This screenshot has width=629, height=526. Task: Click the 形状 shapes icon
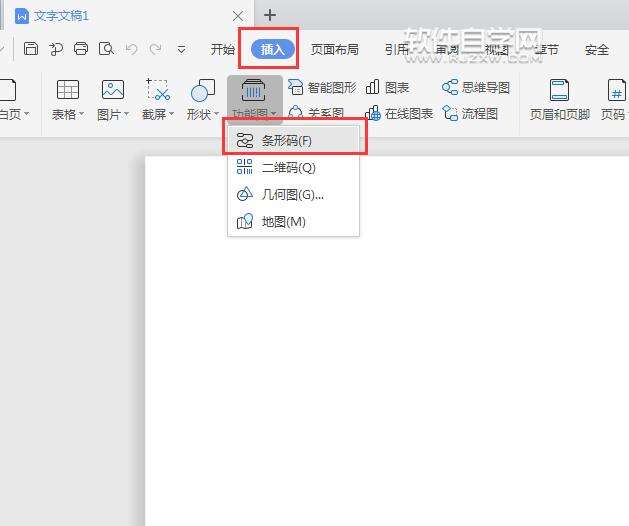(203, 89)
